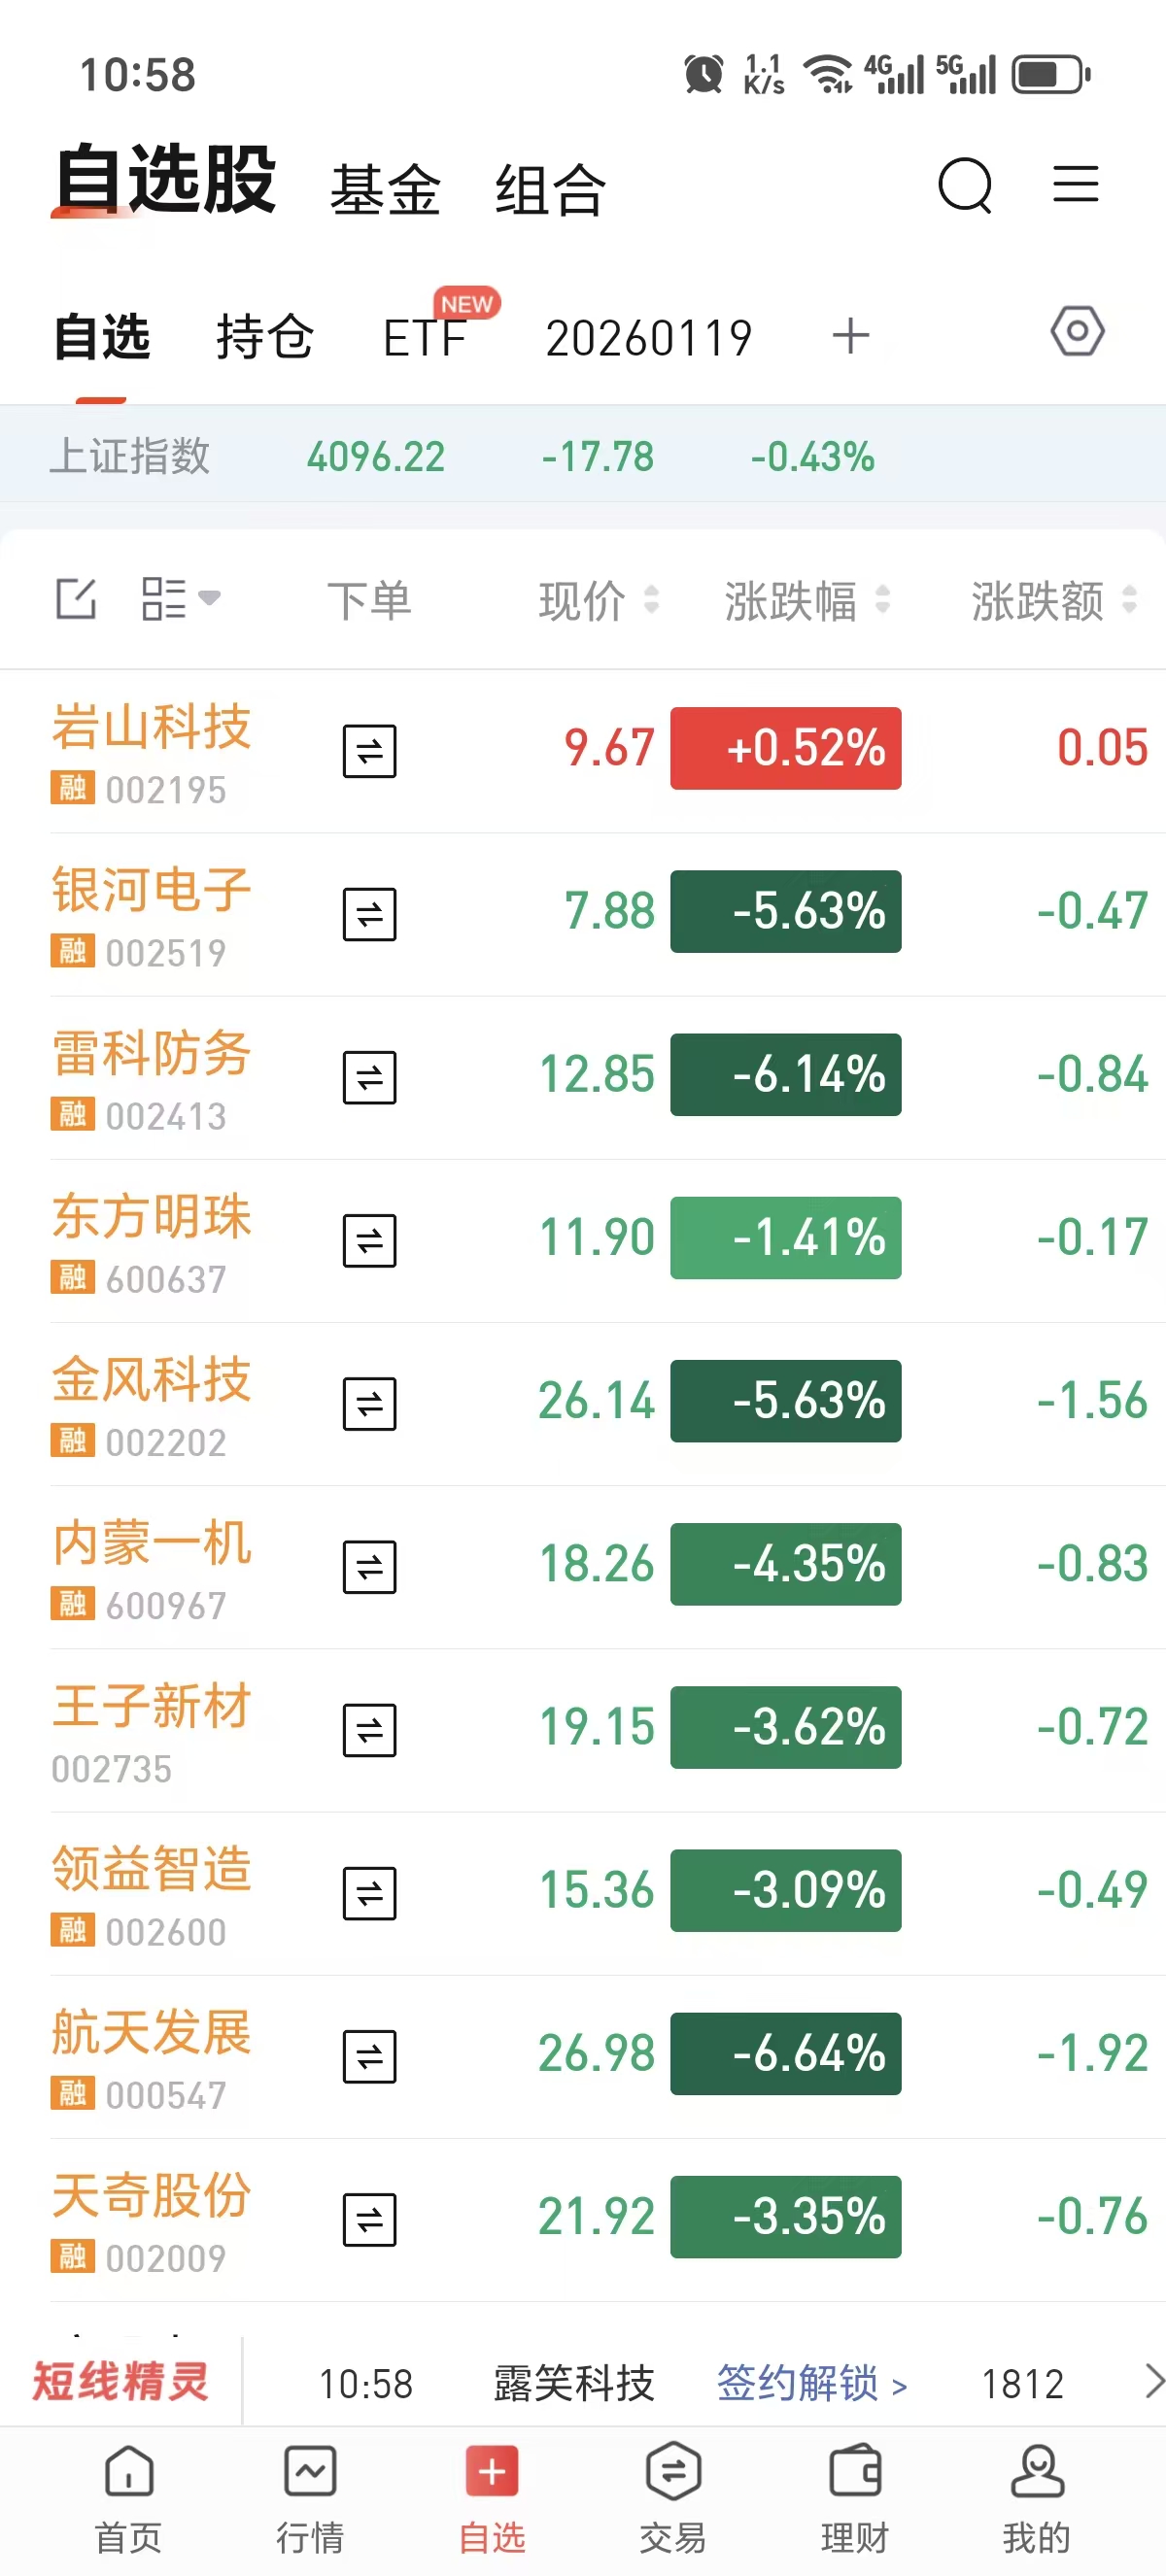Open 理财 wallet icon
Viewport: 1166px width, 2576px height.
pyautogui.click(x=854, y=2473)
